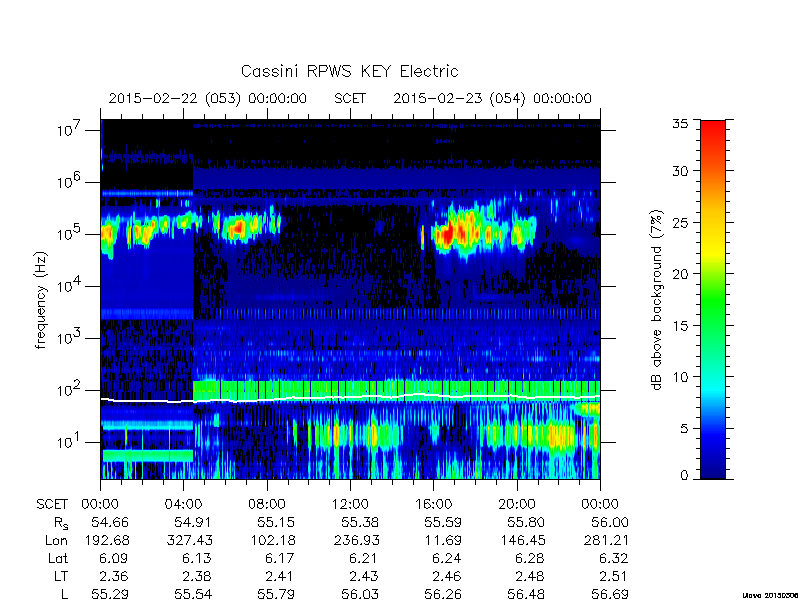Select the Rs value "55.80"
Viewport: 800px width, 600px height.
point(526,522)
